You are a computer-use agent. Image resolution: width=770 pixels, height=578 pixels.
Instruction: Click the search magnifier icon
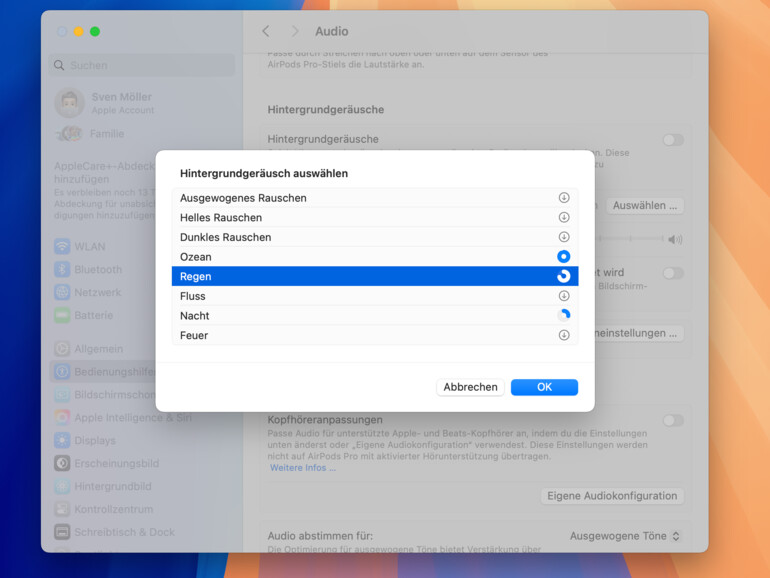(59, 65)
